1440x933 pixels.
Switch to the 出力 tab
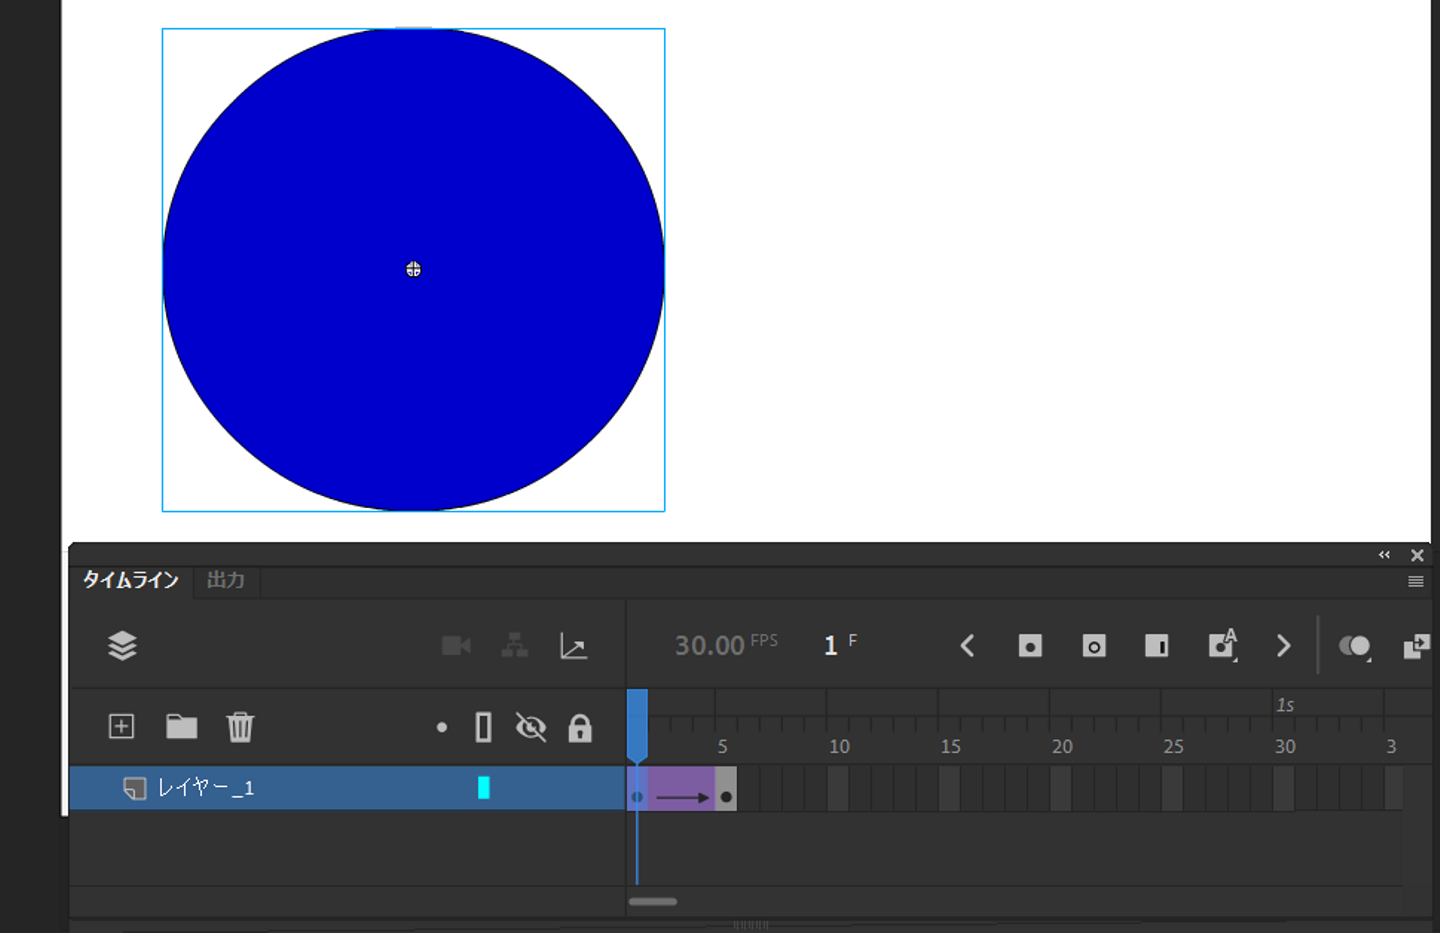(226, 580)
